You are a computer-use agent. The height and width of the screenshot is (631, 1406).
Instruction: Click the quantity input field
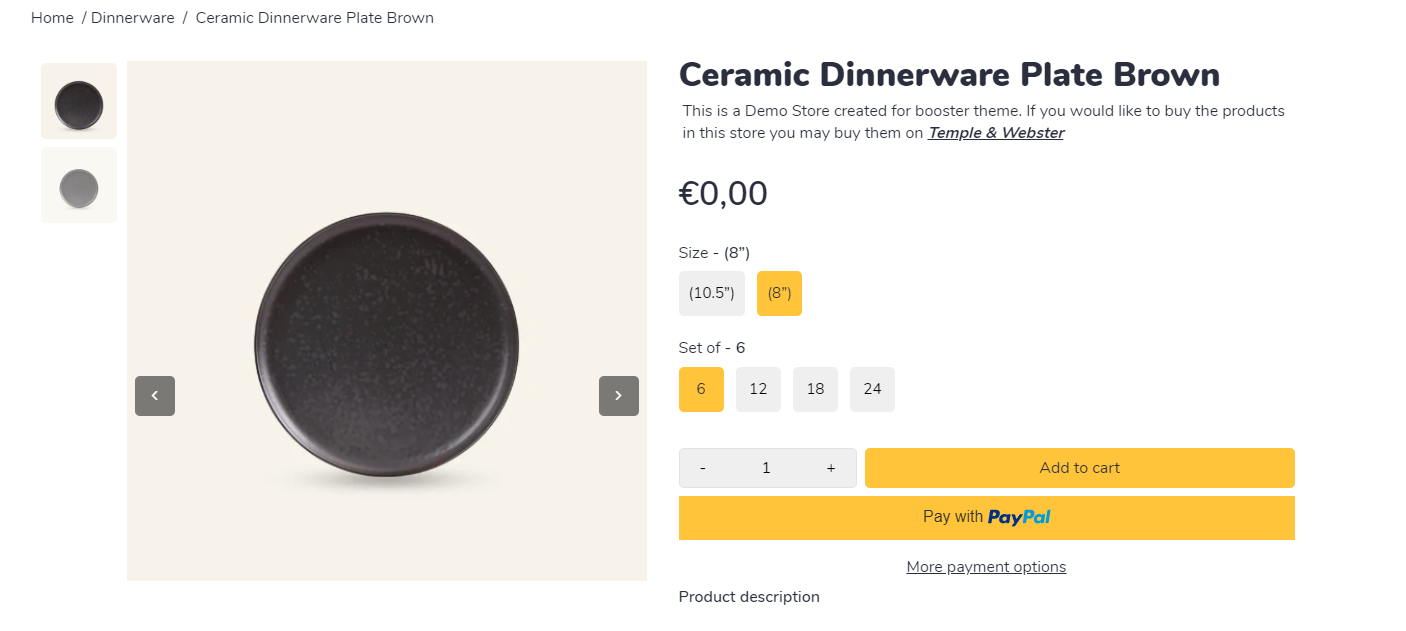tap(767, 468)
